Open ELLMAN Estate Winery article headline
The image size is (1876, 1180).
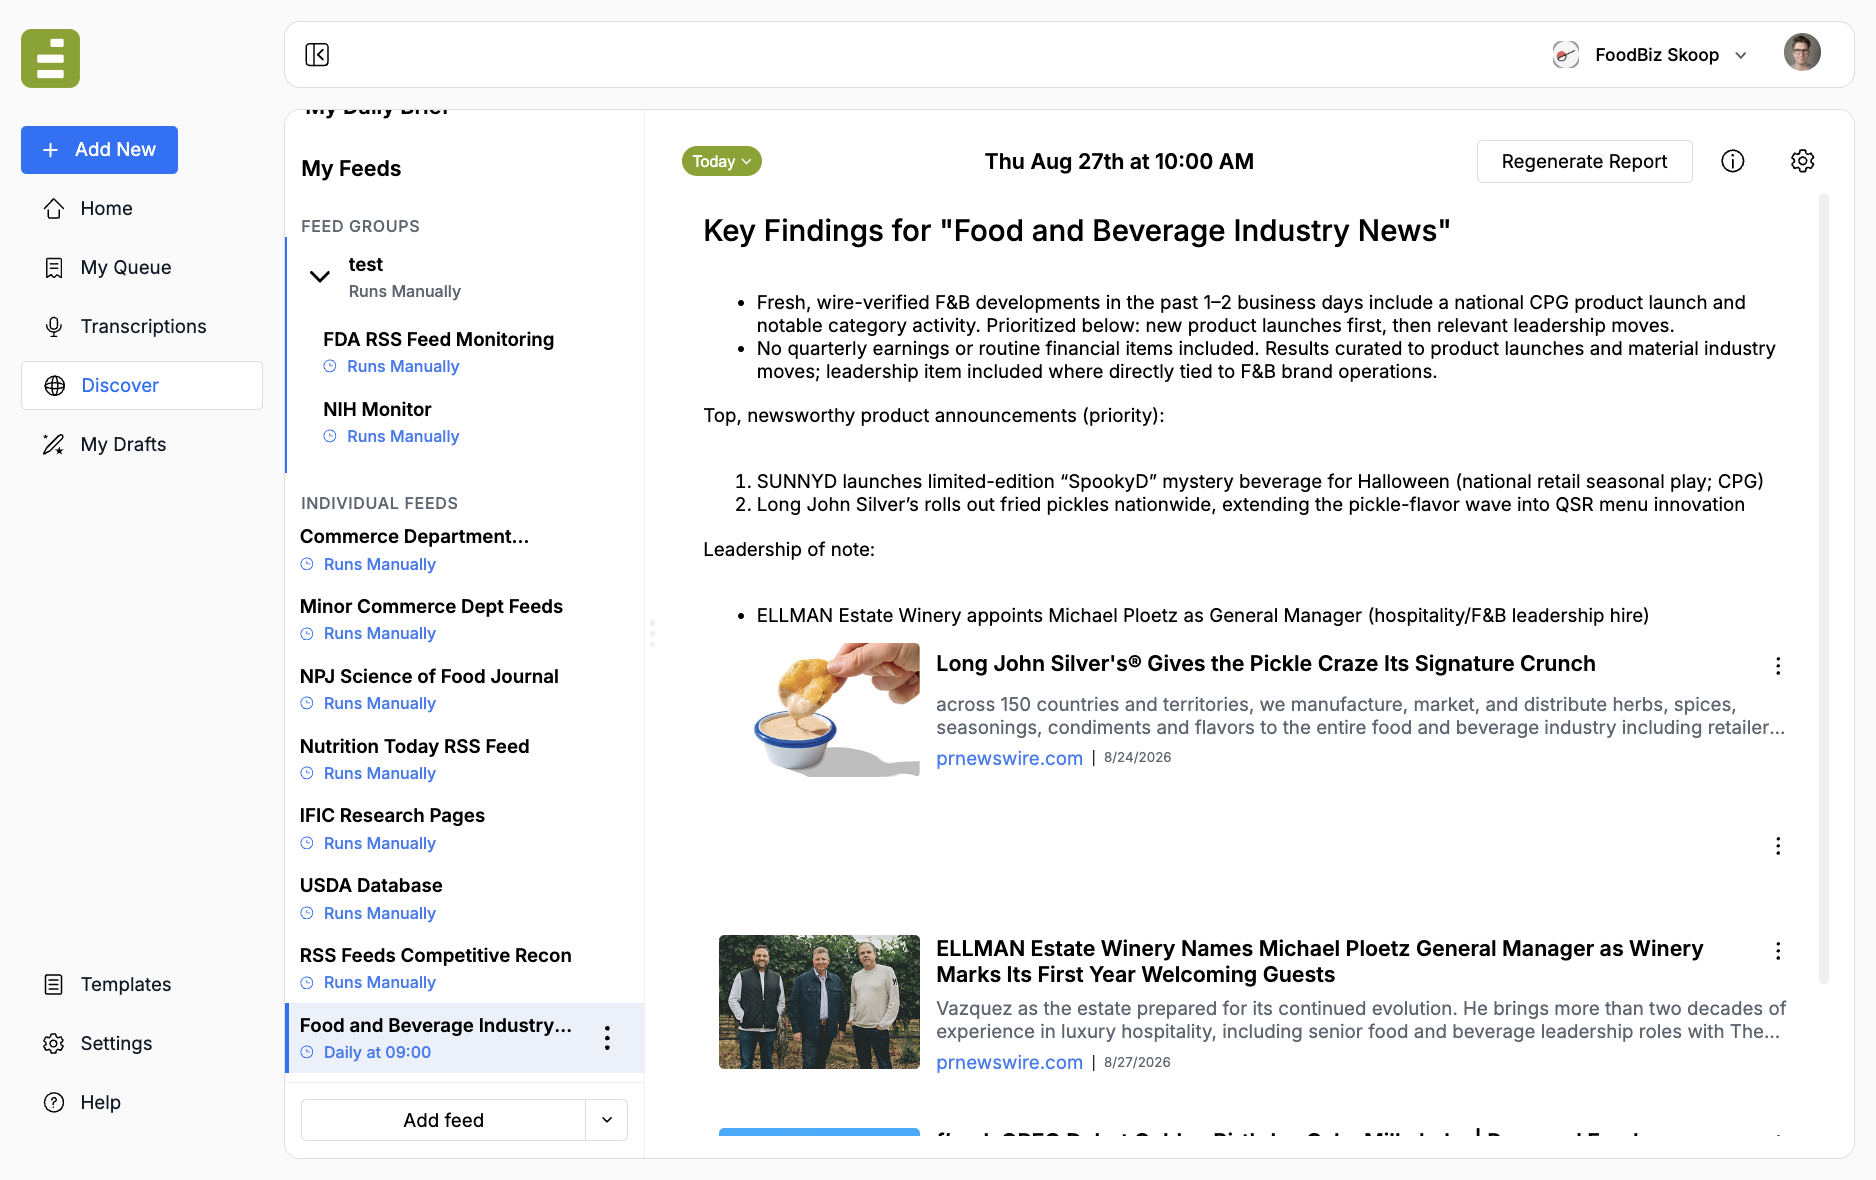1319,961
